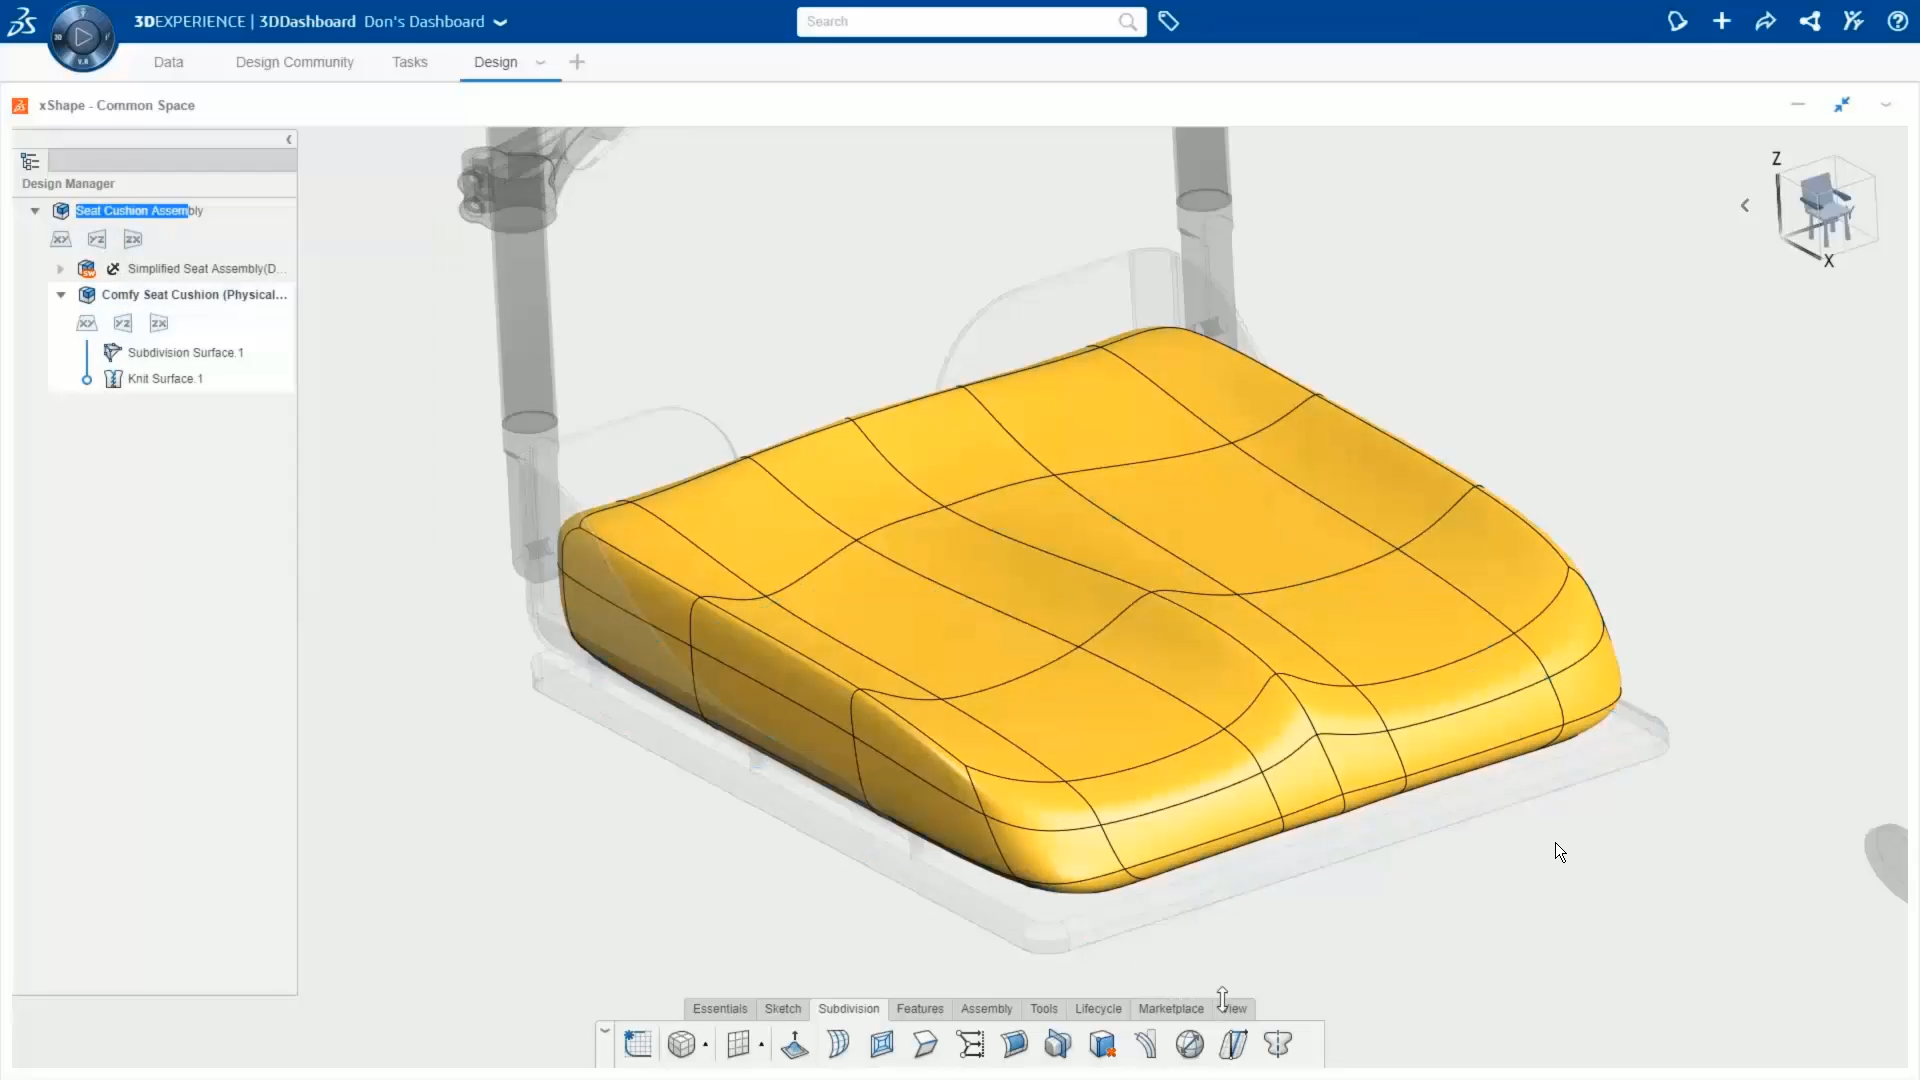Click the sketch grid icon in toolbar
The width and height of the screenshot is (1920, 1080).
coord(637,1044)
